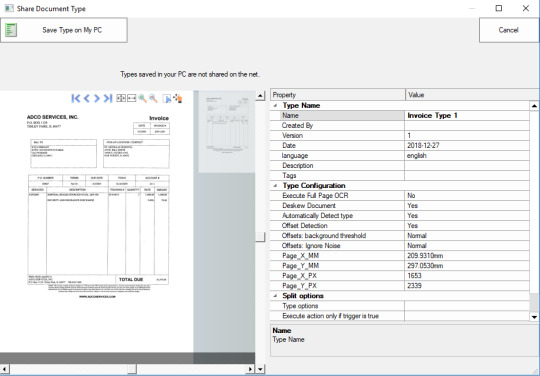Viewport: 540px width, 376px height.
Task: Select Page_Y_MM value 297.0530mm
Action: 467,266
